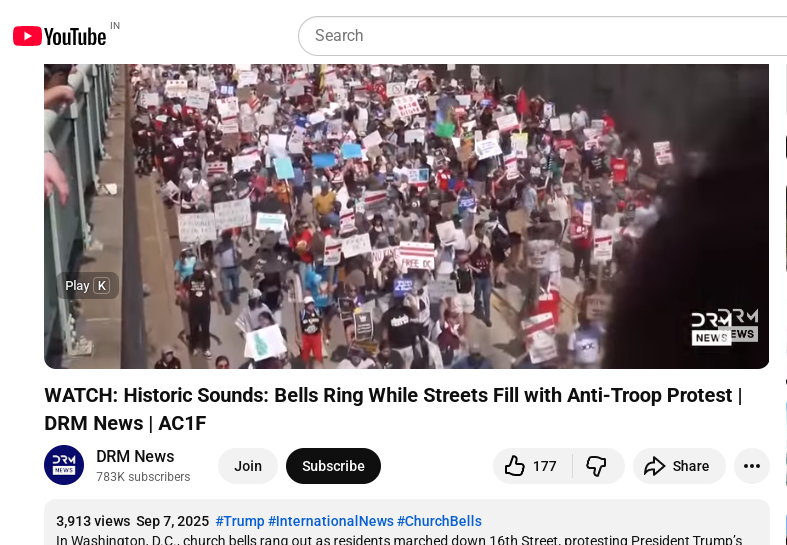787x545 pixels.
Task: Open the DRM News channel name link
Action: coord(135,456)
